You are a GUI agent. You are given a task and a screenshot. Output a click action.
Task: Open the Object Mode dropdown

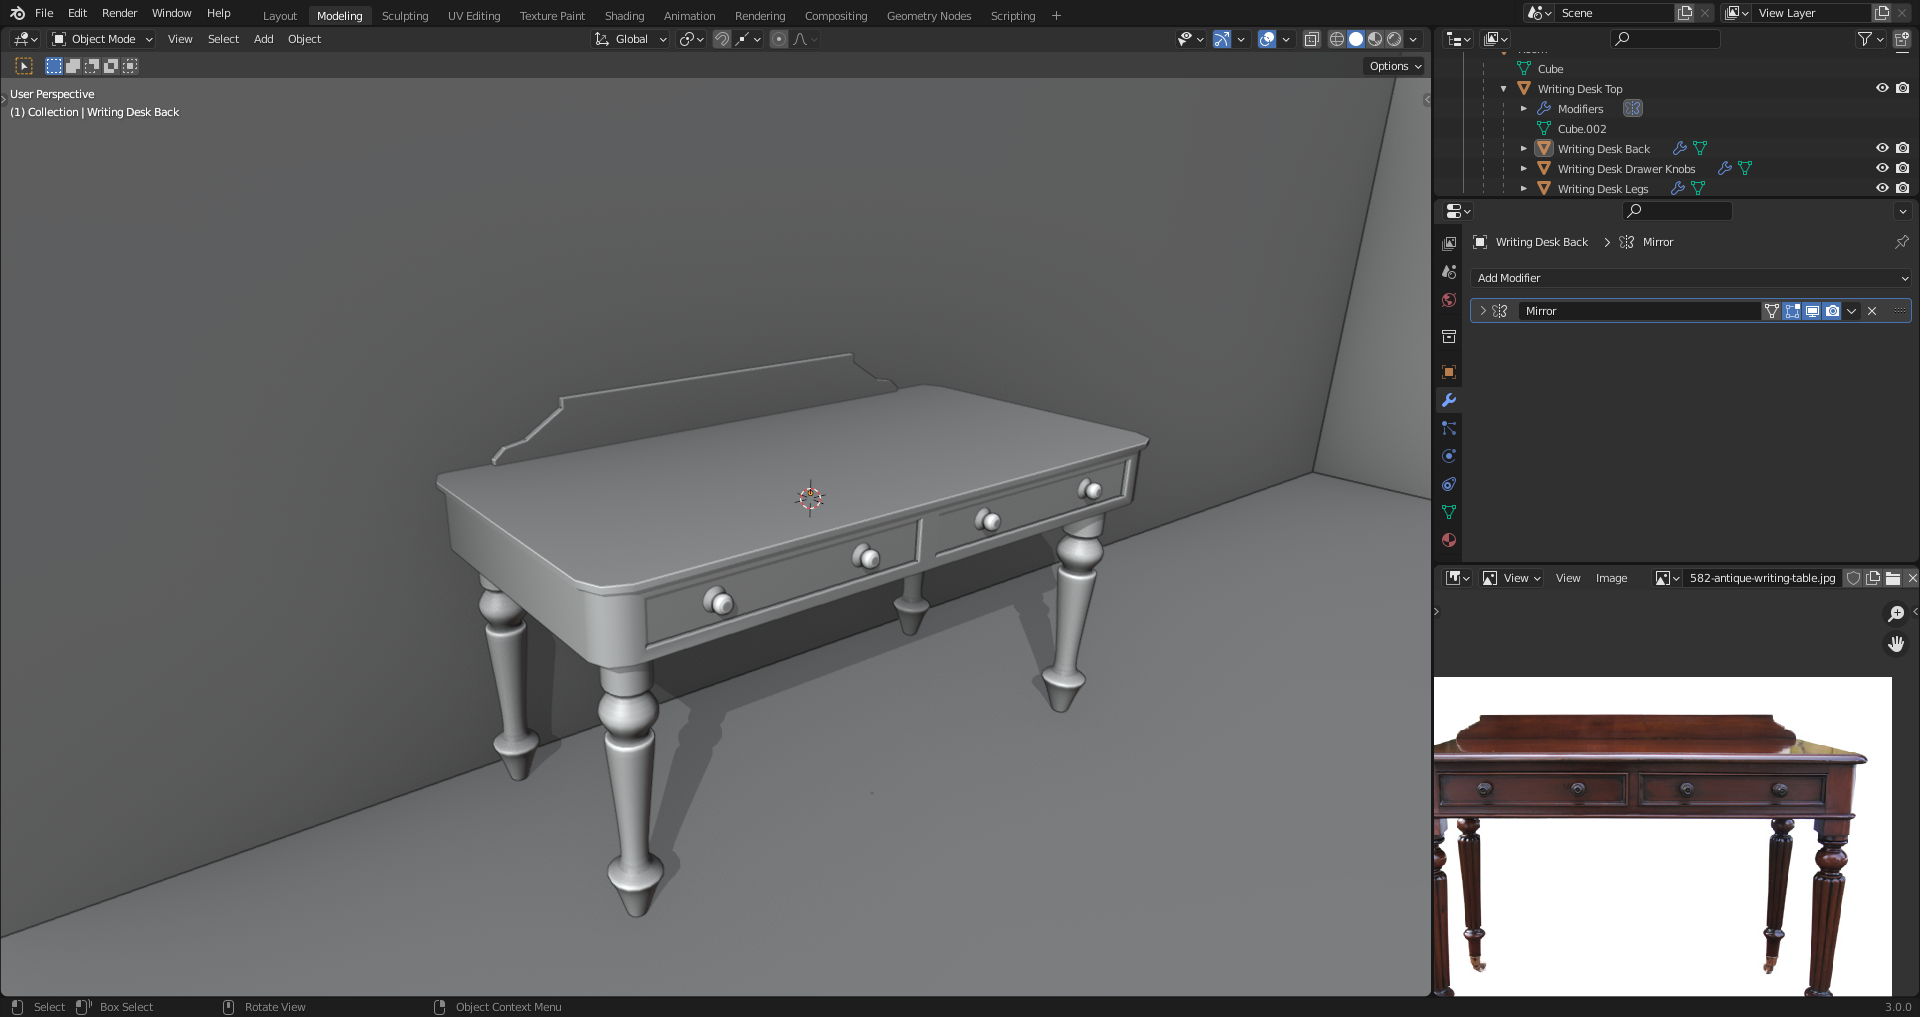(x=102, y=39)
